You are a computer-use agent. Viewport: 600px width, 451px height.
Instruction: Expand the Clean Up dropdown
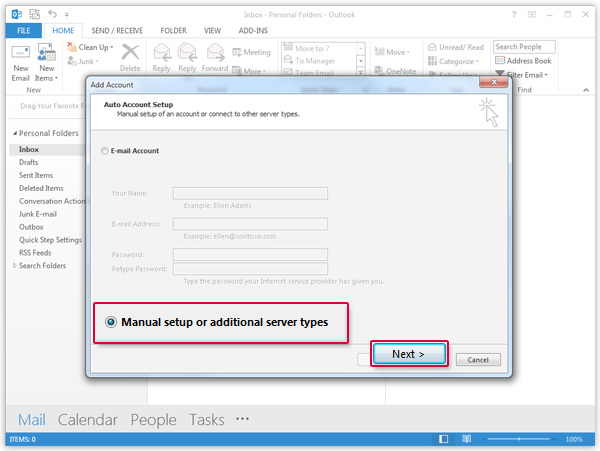[x=98, y=47]
